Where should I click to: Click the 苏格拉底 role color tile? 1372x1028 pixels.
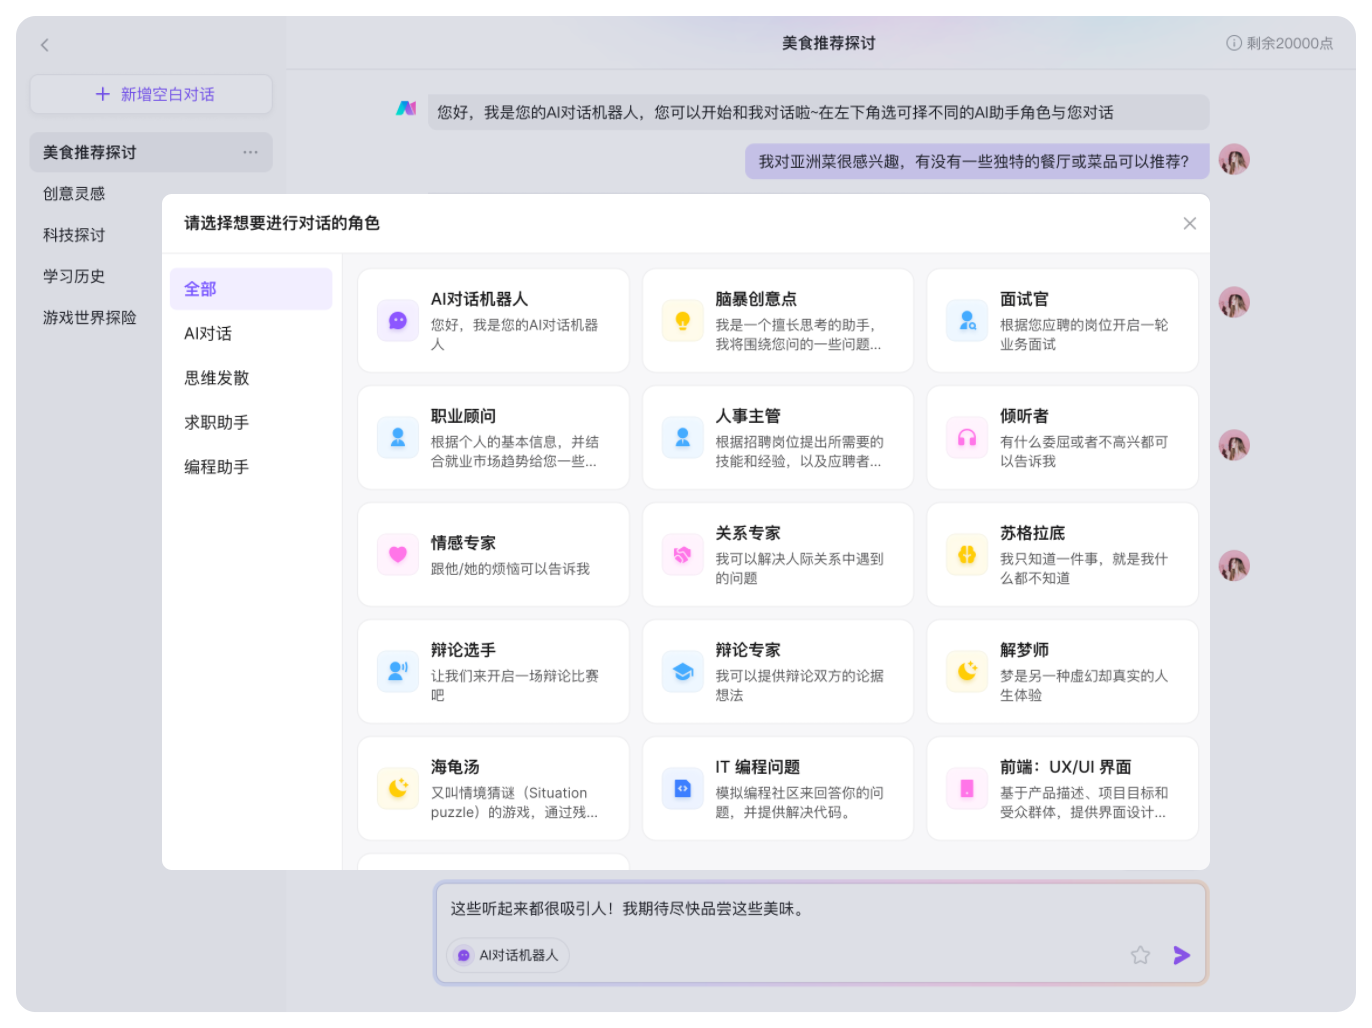[x=966, y=553]
